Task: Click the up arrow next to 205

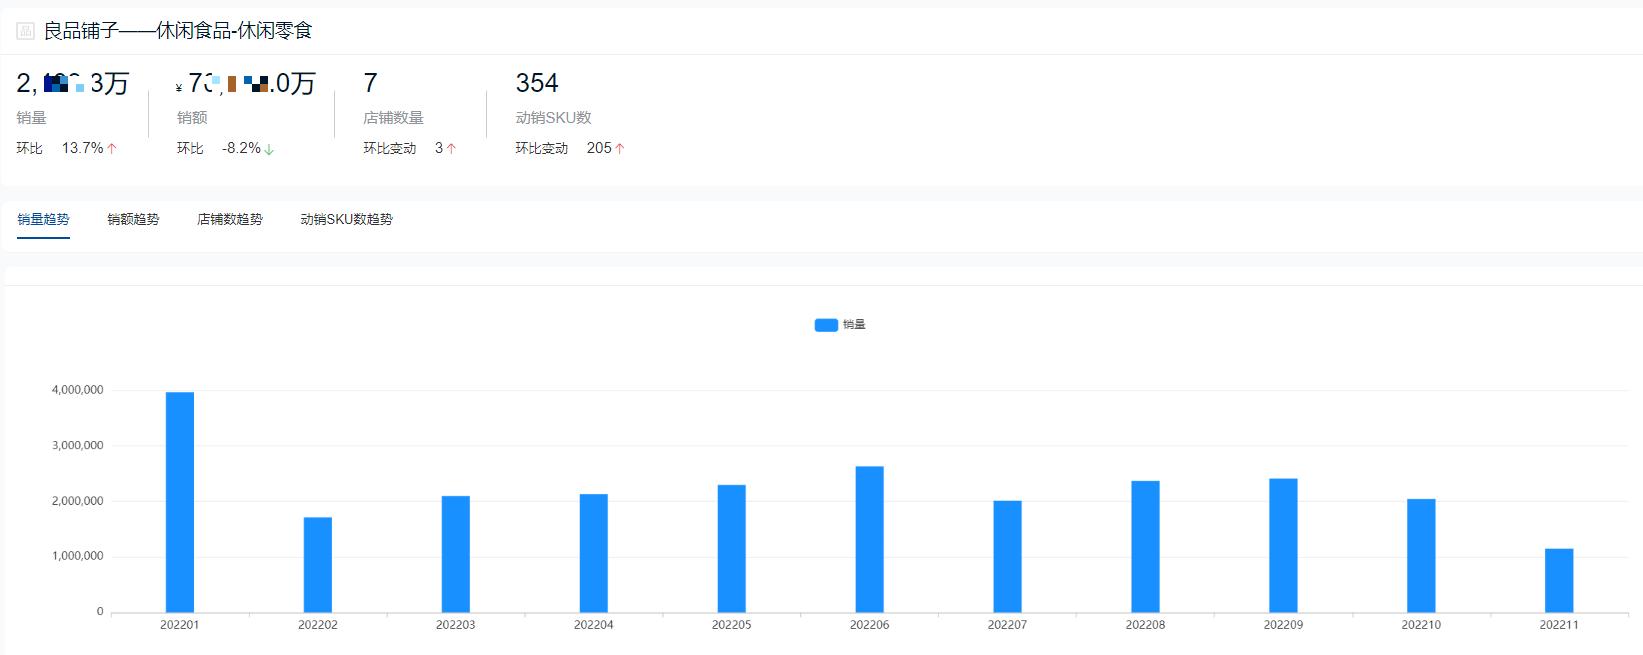Action: pos(620,148)
